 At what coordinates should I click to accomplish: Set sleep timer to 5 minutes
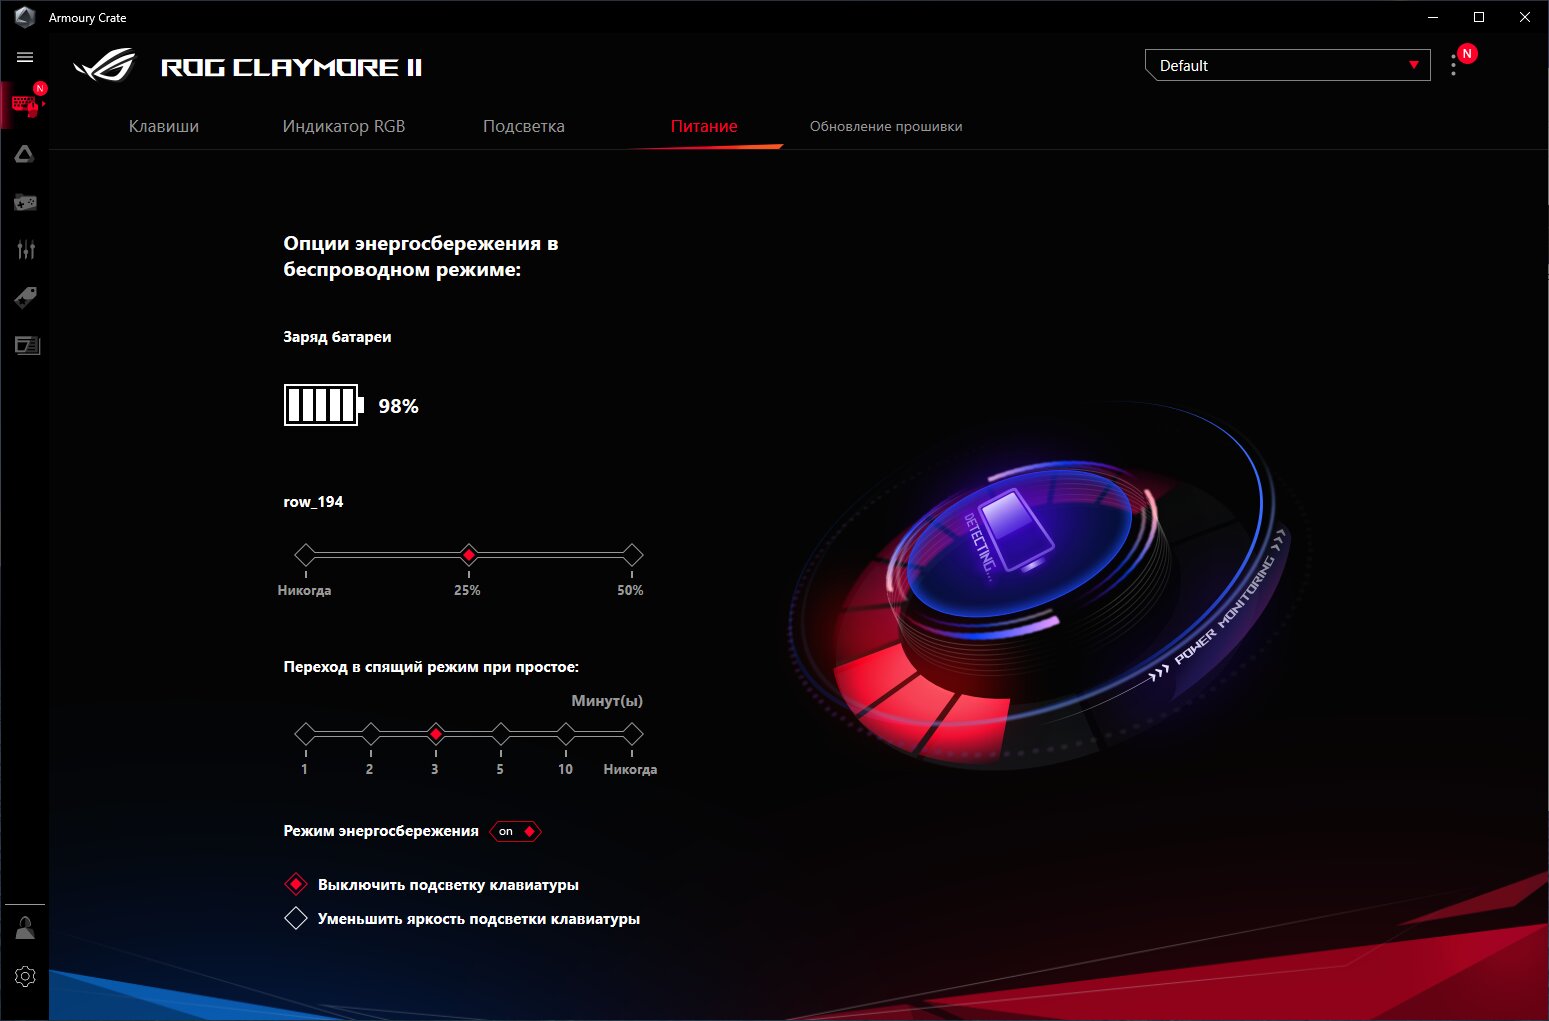[501, 734]
